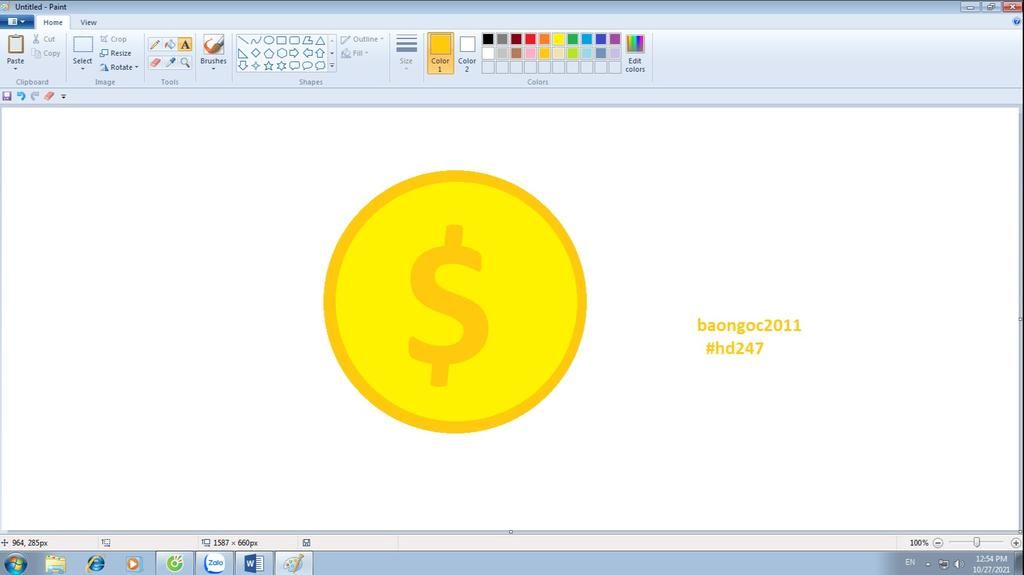Choose the Eraser tool in Tools group
The width and height of the screenshot is (1024, 575).
click(155, 62)
